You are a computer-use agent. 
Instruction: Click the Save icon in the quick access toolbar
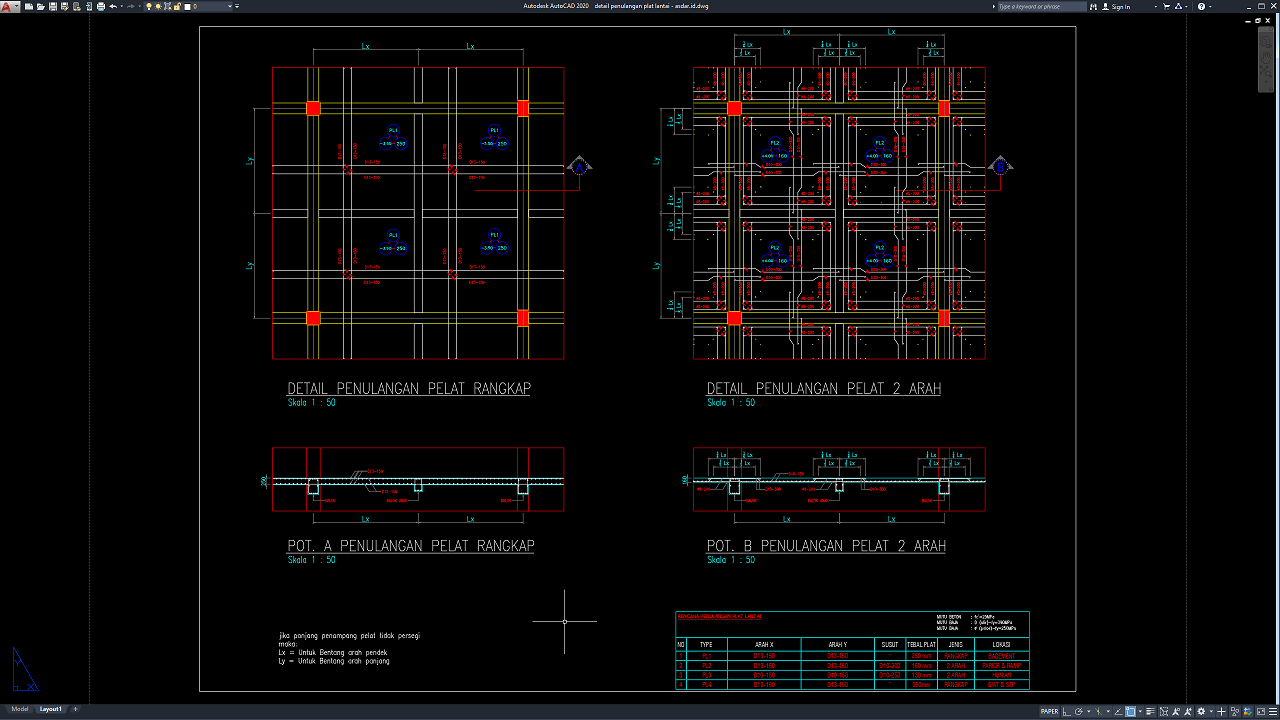[x=53, y=7]
